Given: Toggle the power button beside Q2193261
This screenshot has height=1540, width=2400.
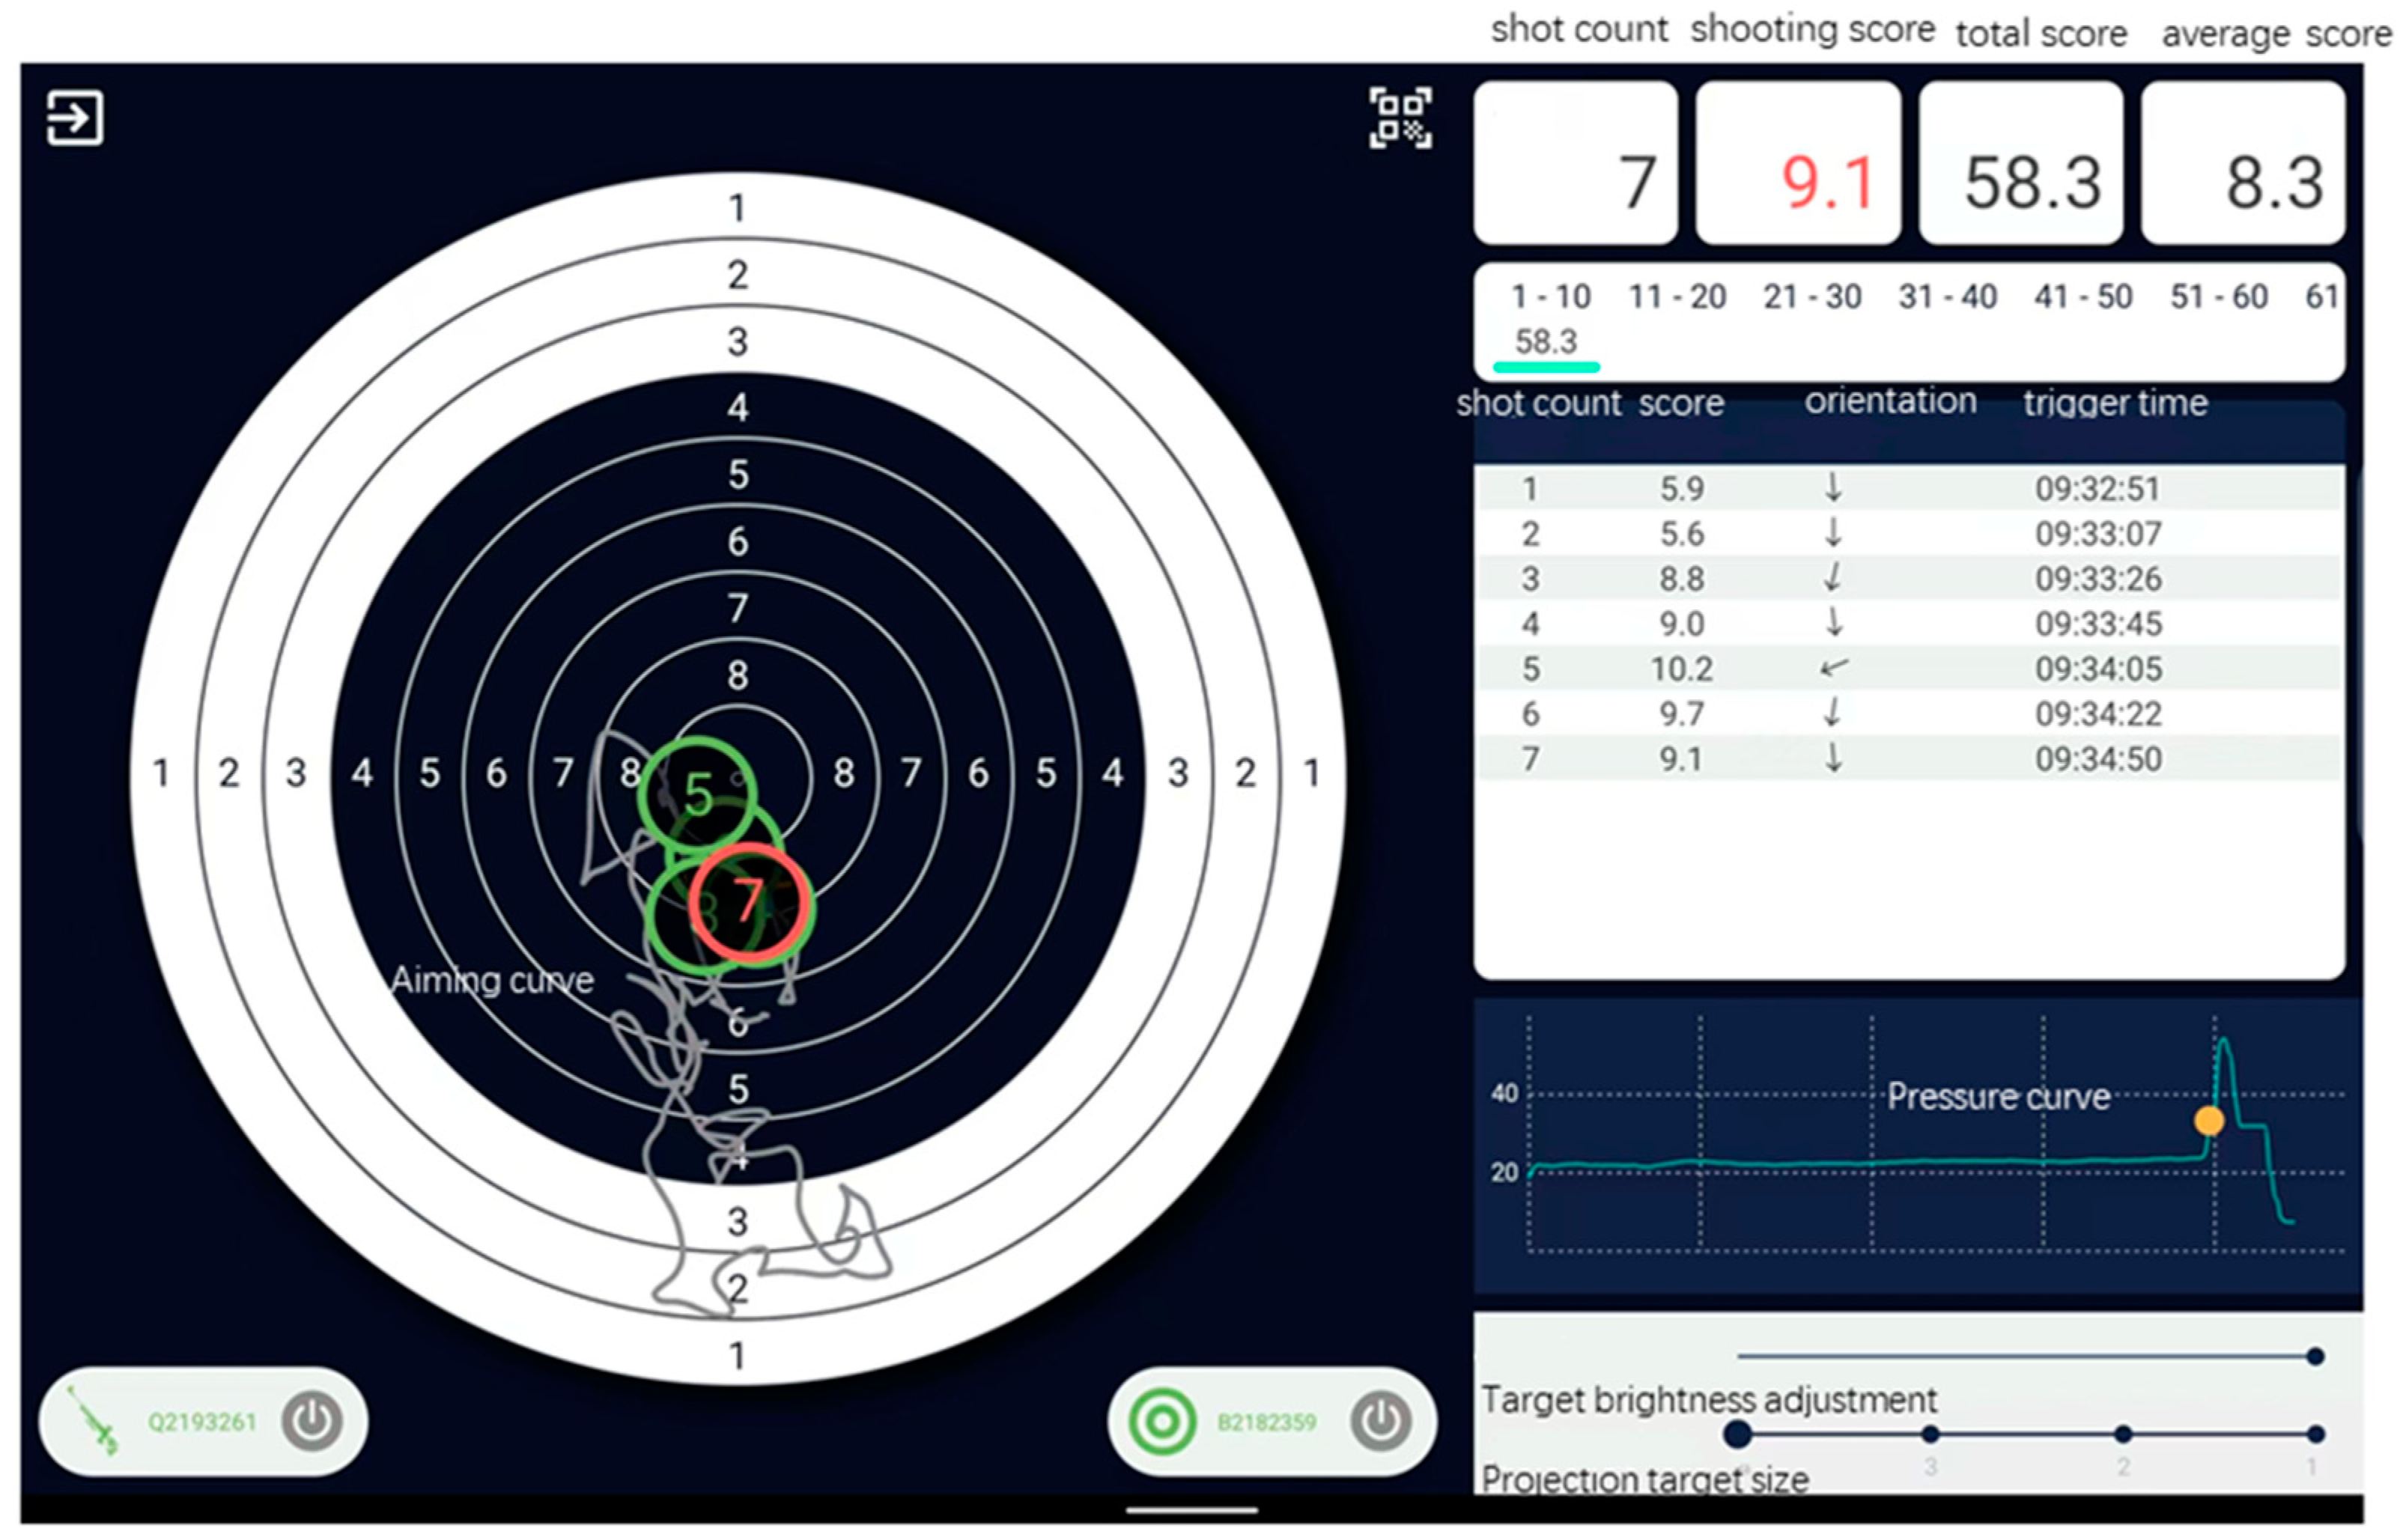Looking at the screenshot, I should 311,1420.
